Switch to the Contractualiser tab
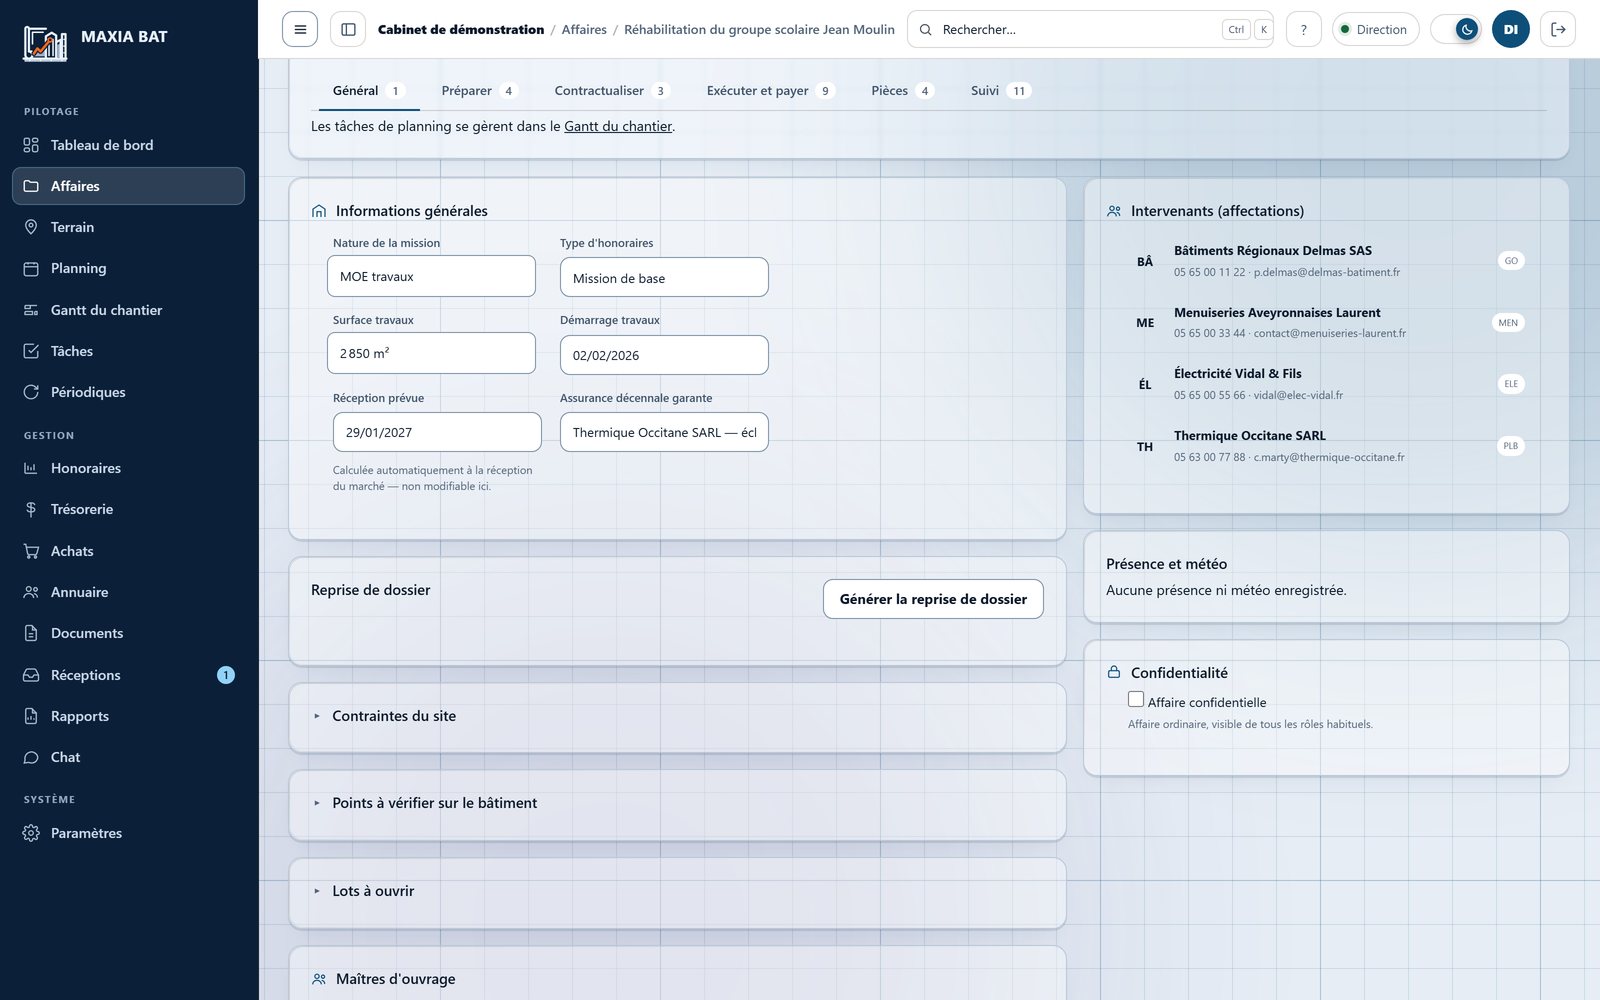The height and width of the screenshot is (1000, 1600). [611, 91]
